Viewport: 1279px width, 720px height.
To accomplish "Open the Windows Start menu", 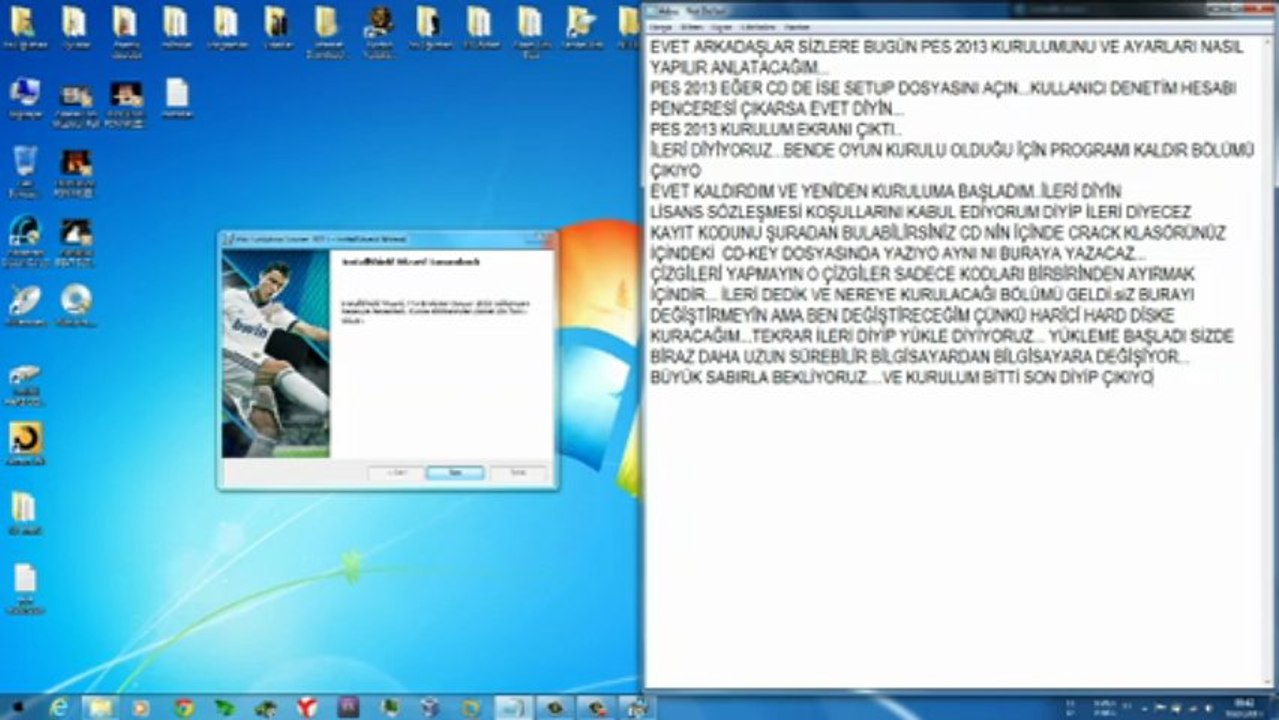I will (16, 707).
